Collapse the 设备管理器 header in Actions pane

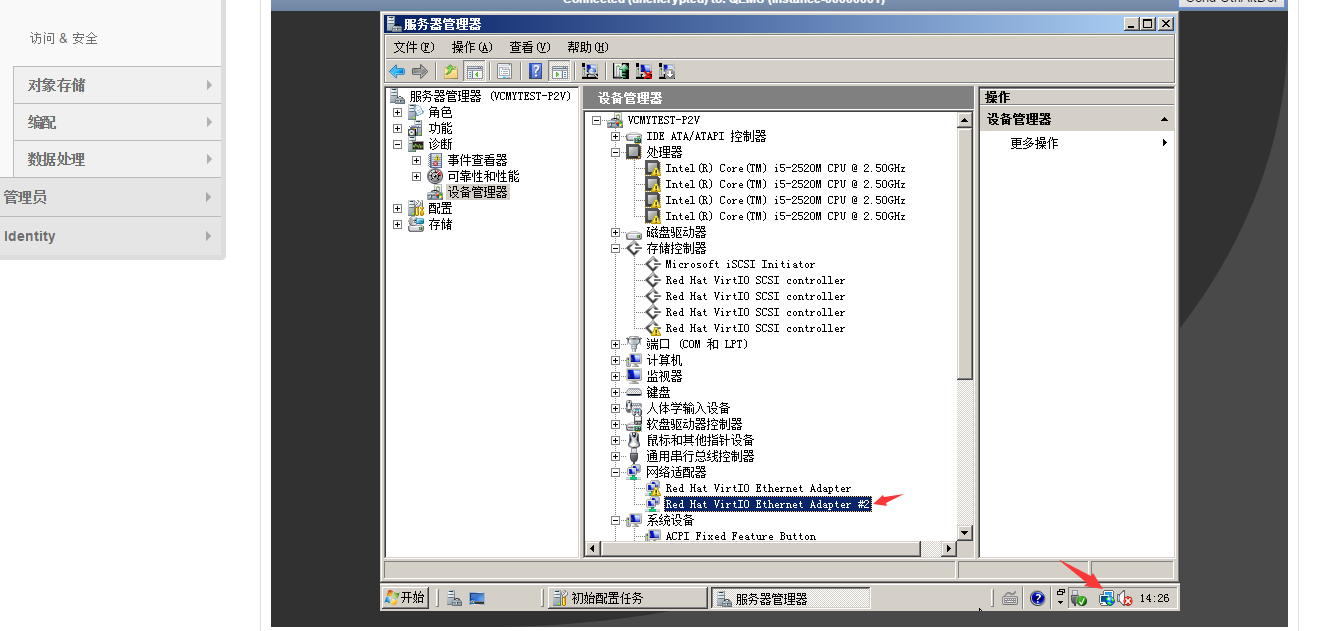point(1164,119)
